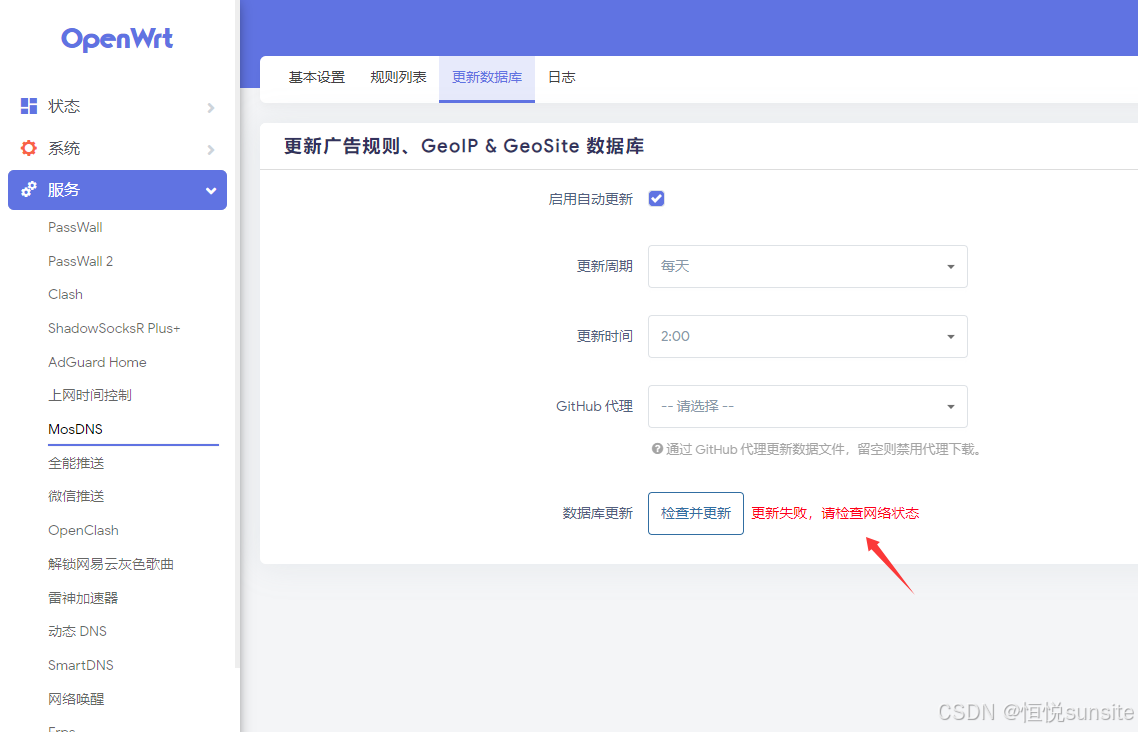Click the status grid icon

point(29,106)
